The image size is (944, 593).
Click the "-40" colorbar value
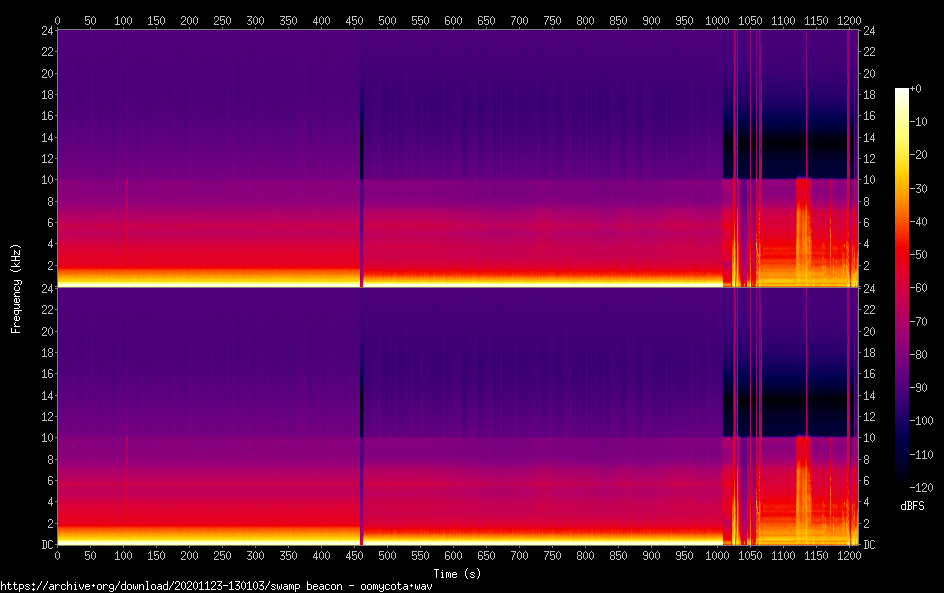(x=919, y=222)
